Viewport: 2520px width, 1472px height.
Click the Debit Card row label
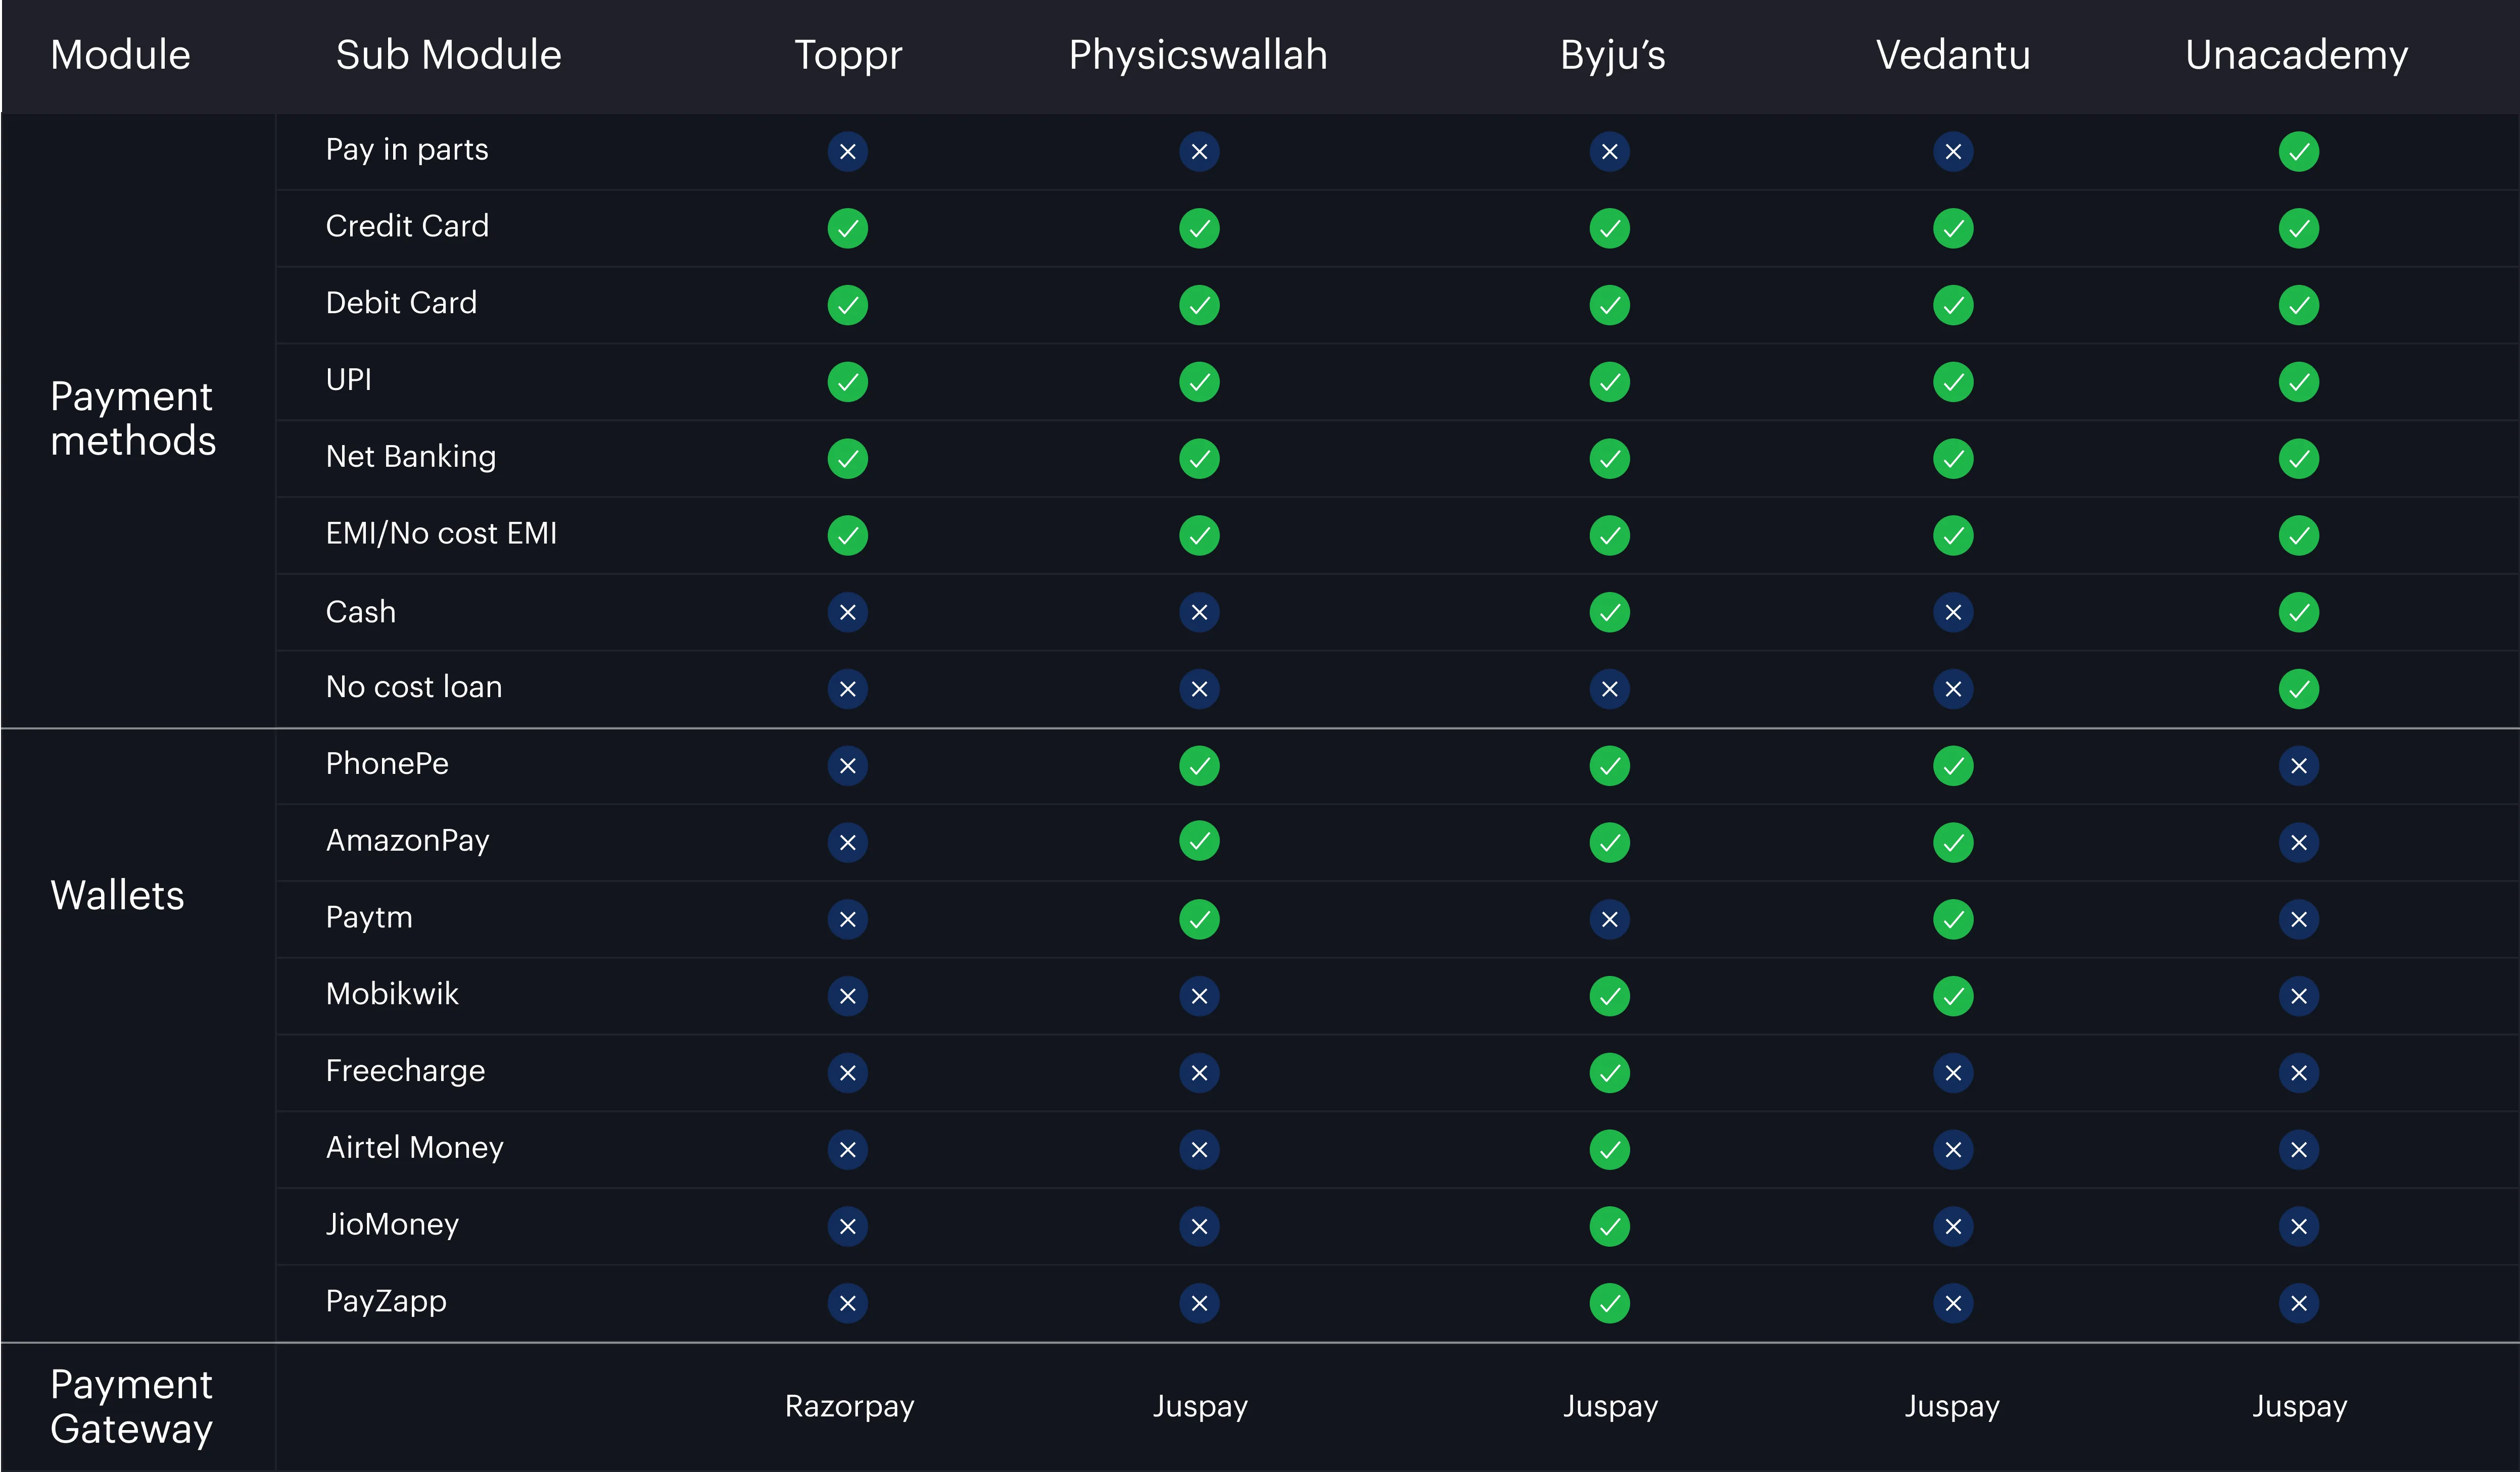pos(401,303)
